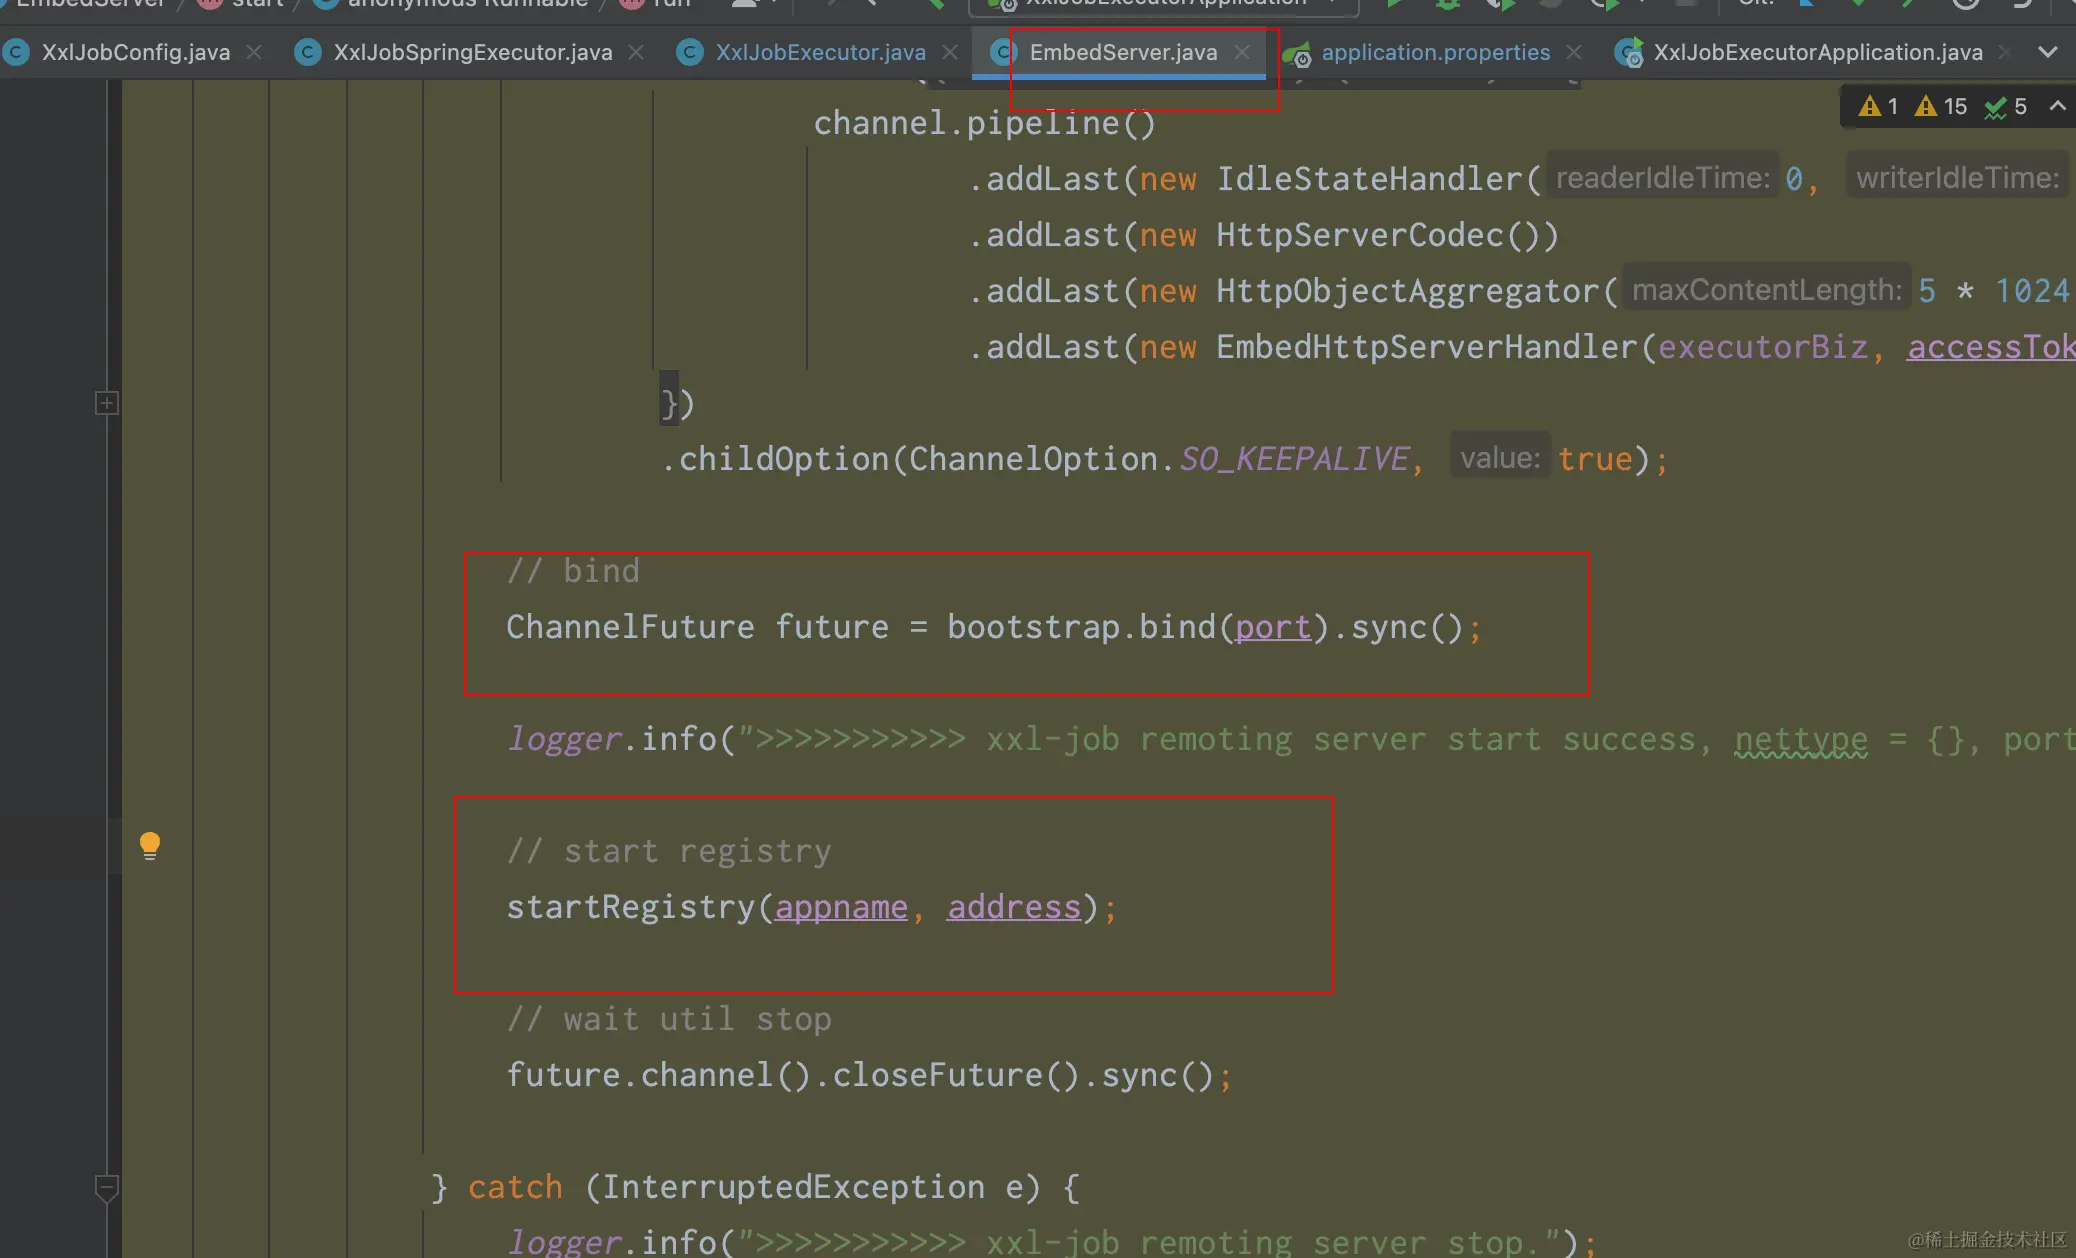Expand inspections widget up-arrow chevron
Viewport: 2076px width, 1258px height.
tap(2057, 106)
